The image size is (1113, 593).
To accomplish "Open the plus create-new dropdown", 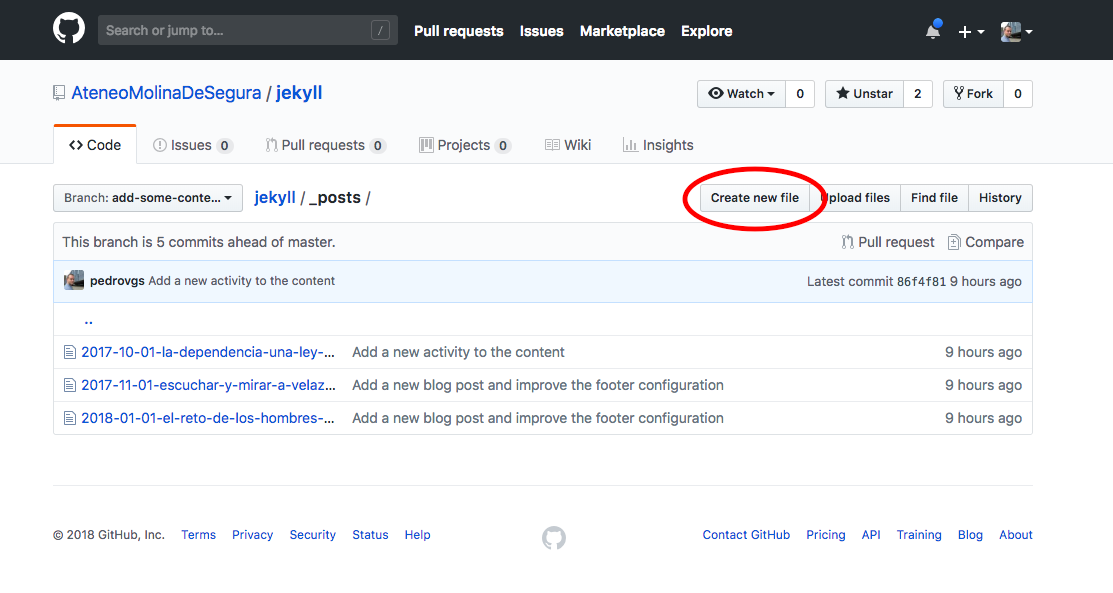I will coord(971,31).
